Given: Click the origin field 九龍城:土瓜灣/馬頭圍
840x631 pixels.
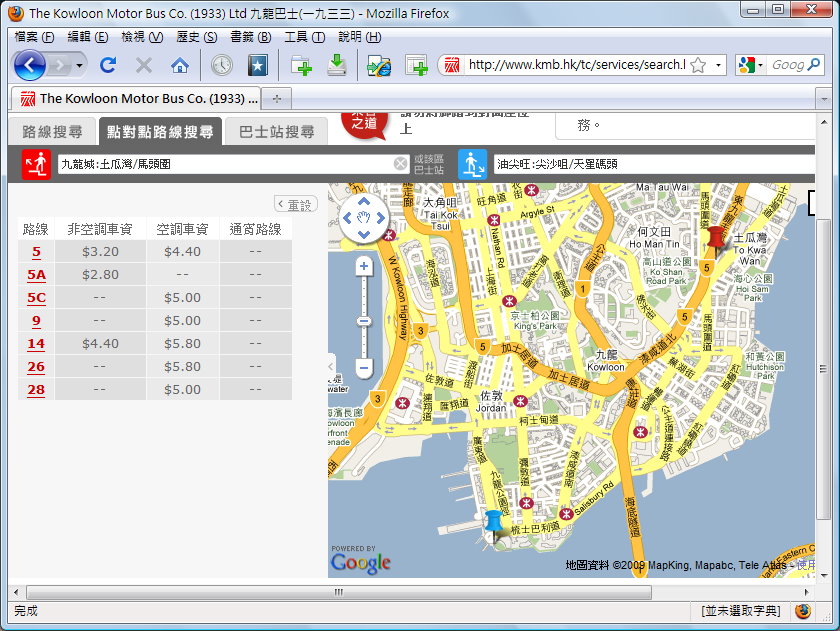Looking at the screenshot, I should click(x=227, y=164).
